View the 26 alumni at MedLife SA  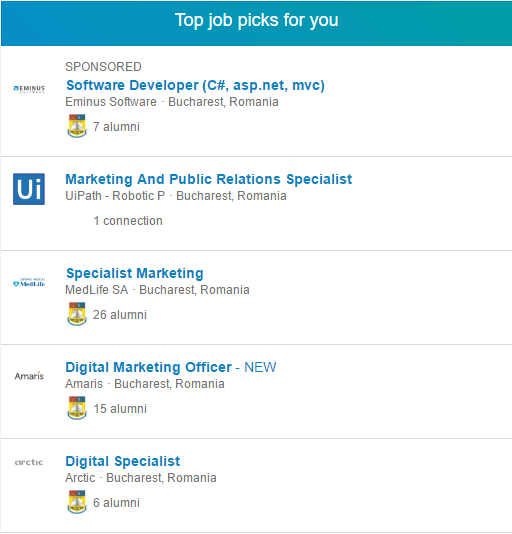[x=120, y=315]
